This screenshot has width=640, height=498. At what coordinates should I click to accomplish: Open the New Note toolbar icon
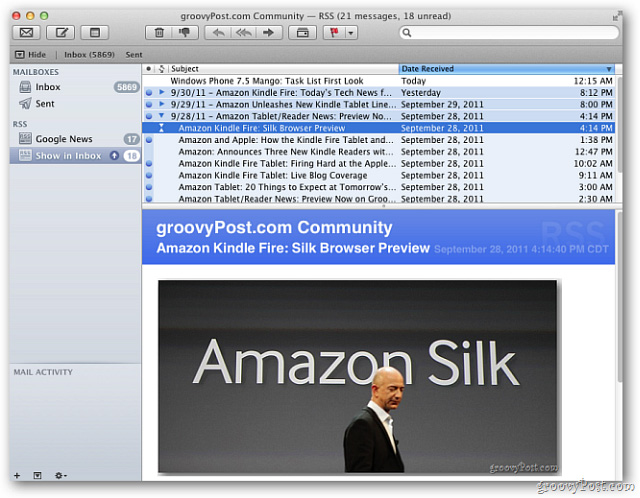point(94,32)
